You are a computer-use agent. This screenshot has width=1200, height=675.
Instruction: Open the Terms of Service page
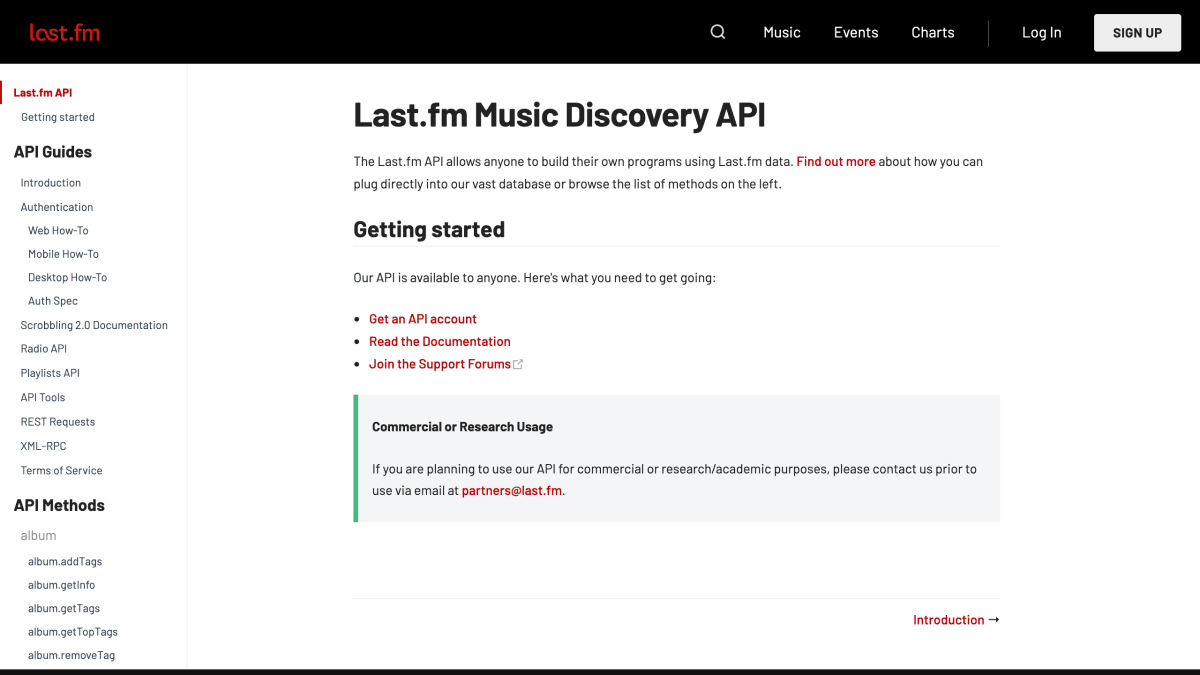pos(61,470)
